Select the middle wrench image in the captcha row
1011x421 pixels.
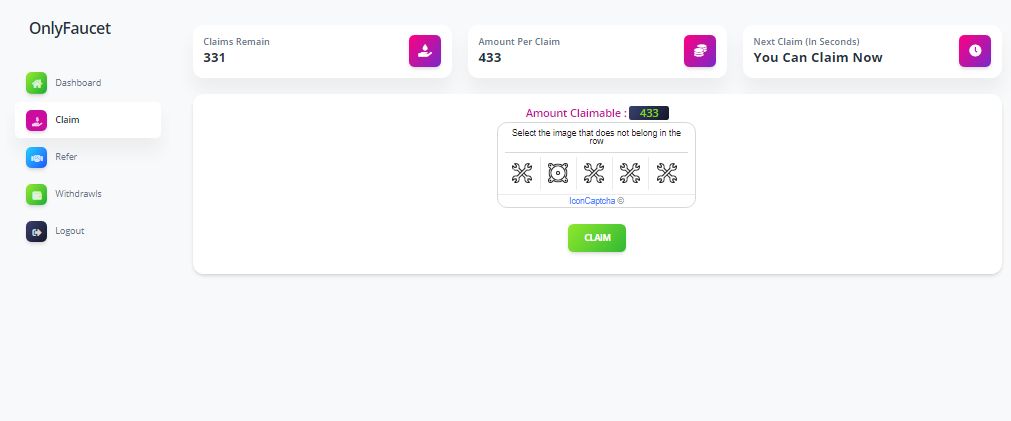click(x=594, y=173)
